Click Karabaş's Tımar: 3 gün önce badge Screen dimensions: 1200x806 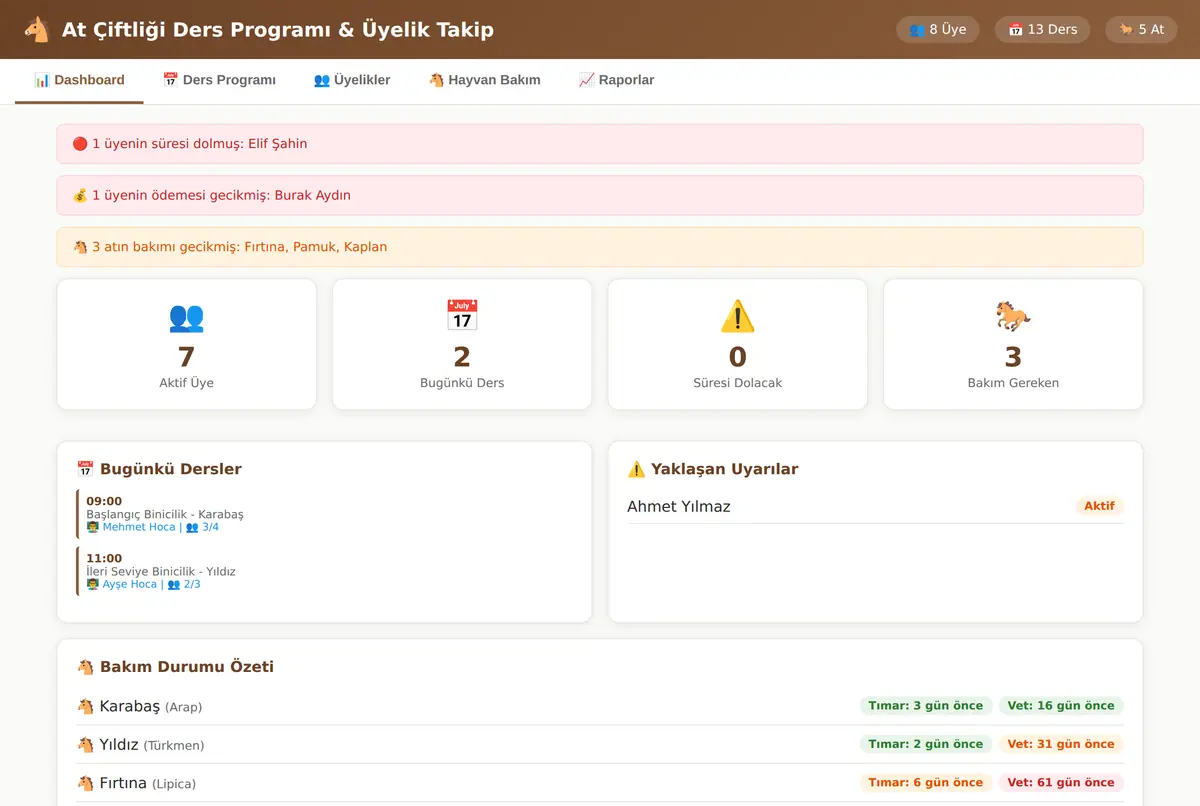(926, 706)
